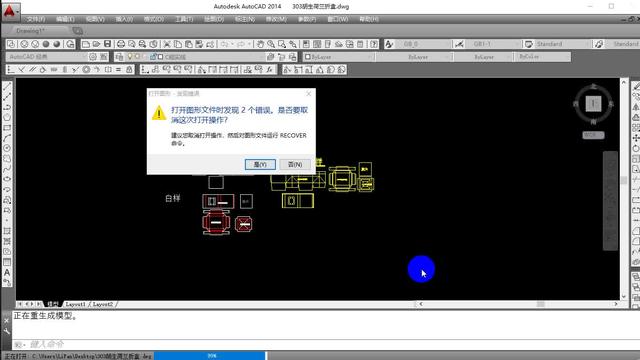
Task: Click the Copy toolbar icon
Action: tap(178, 44)
